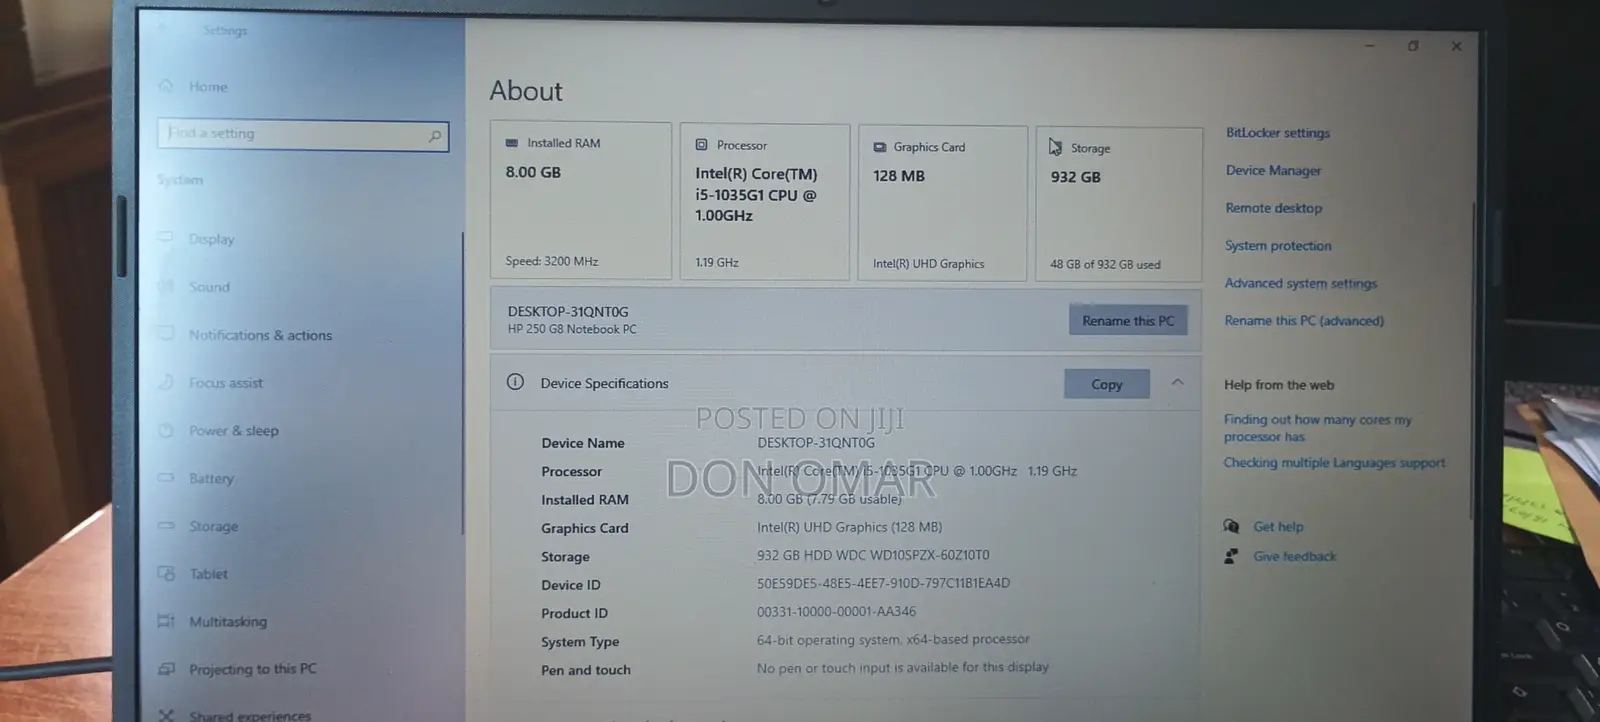Open Shared experiences settings
This screenshot has width=1600, height=722.
pyautogui.click(x=250, y=716)
